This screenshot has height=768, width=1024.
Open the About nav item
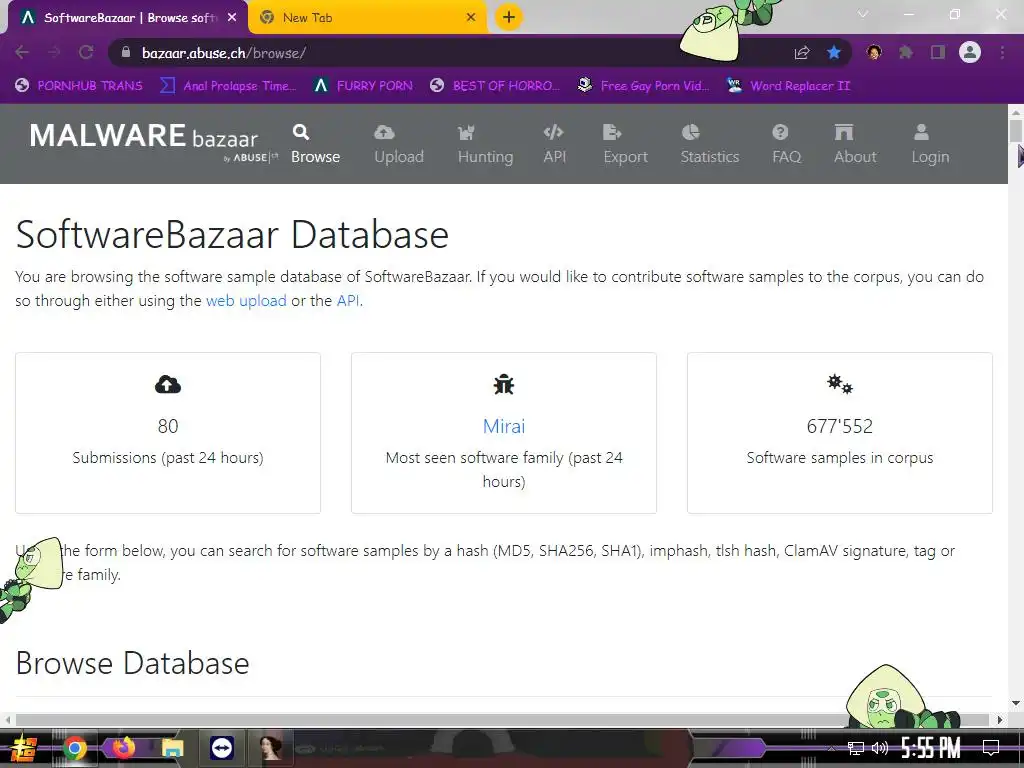(855, 144)
